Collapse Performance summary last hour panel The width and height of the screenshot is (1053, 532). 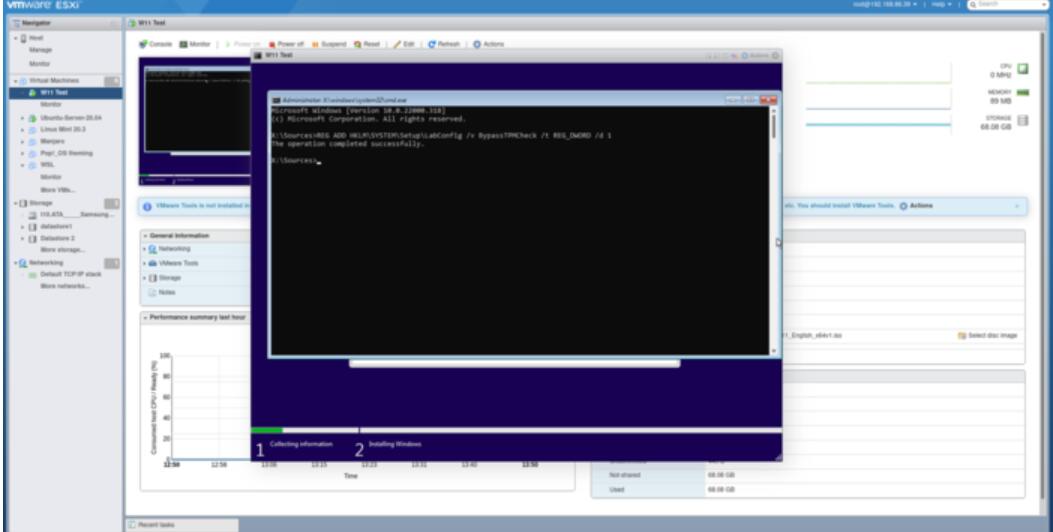(145, 317)
